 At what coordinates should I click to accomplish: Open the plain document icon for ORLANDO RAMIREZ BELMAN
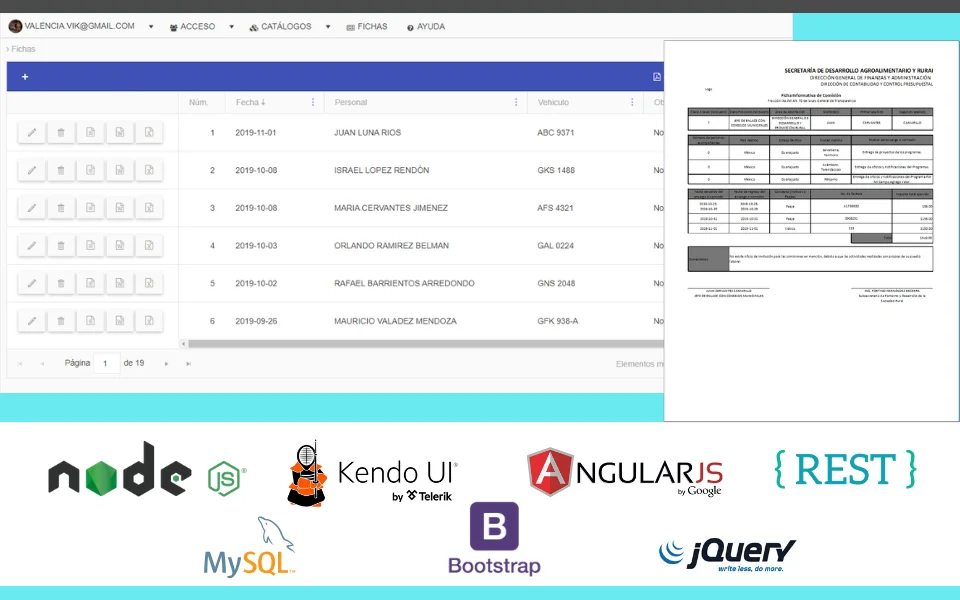91,246
